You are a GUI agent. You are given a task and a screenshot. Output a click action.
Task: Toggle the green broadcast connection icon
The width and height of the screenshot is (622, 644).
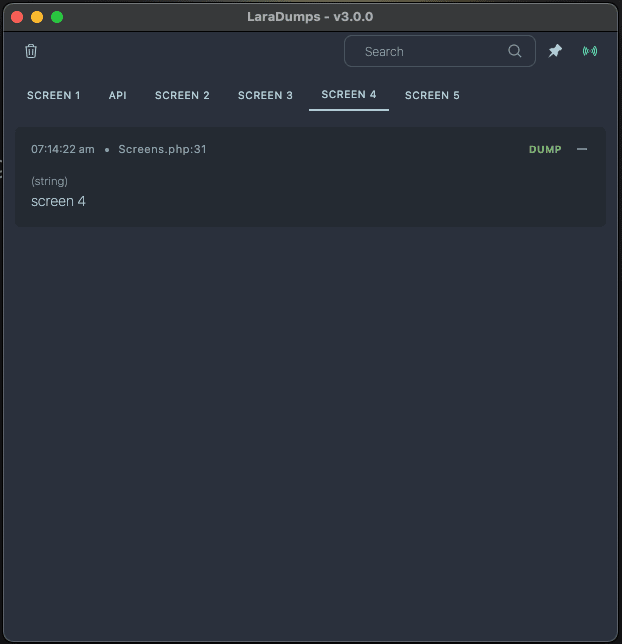(590, 51)
